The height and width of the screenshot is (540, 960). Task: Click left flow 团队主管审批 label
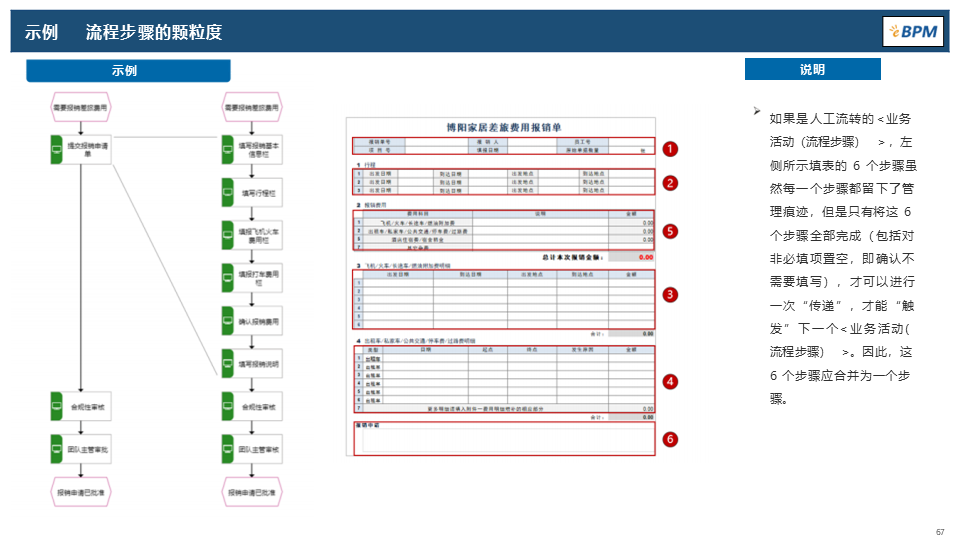tap(87, 450)
